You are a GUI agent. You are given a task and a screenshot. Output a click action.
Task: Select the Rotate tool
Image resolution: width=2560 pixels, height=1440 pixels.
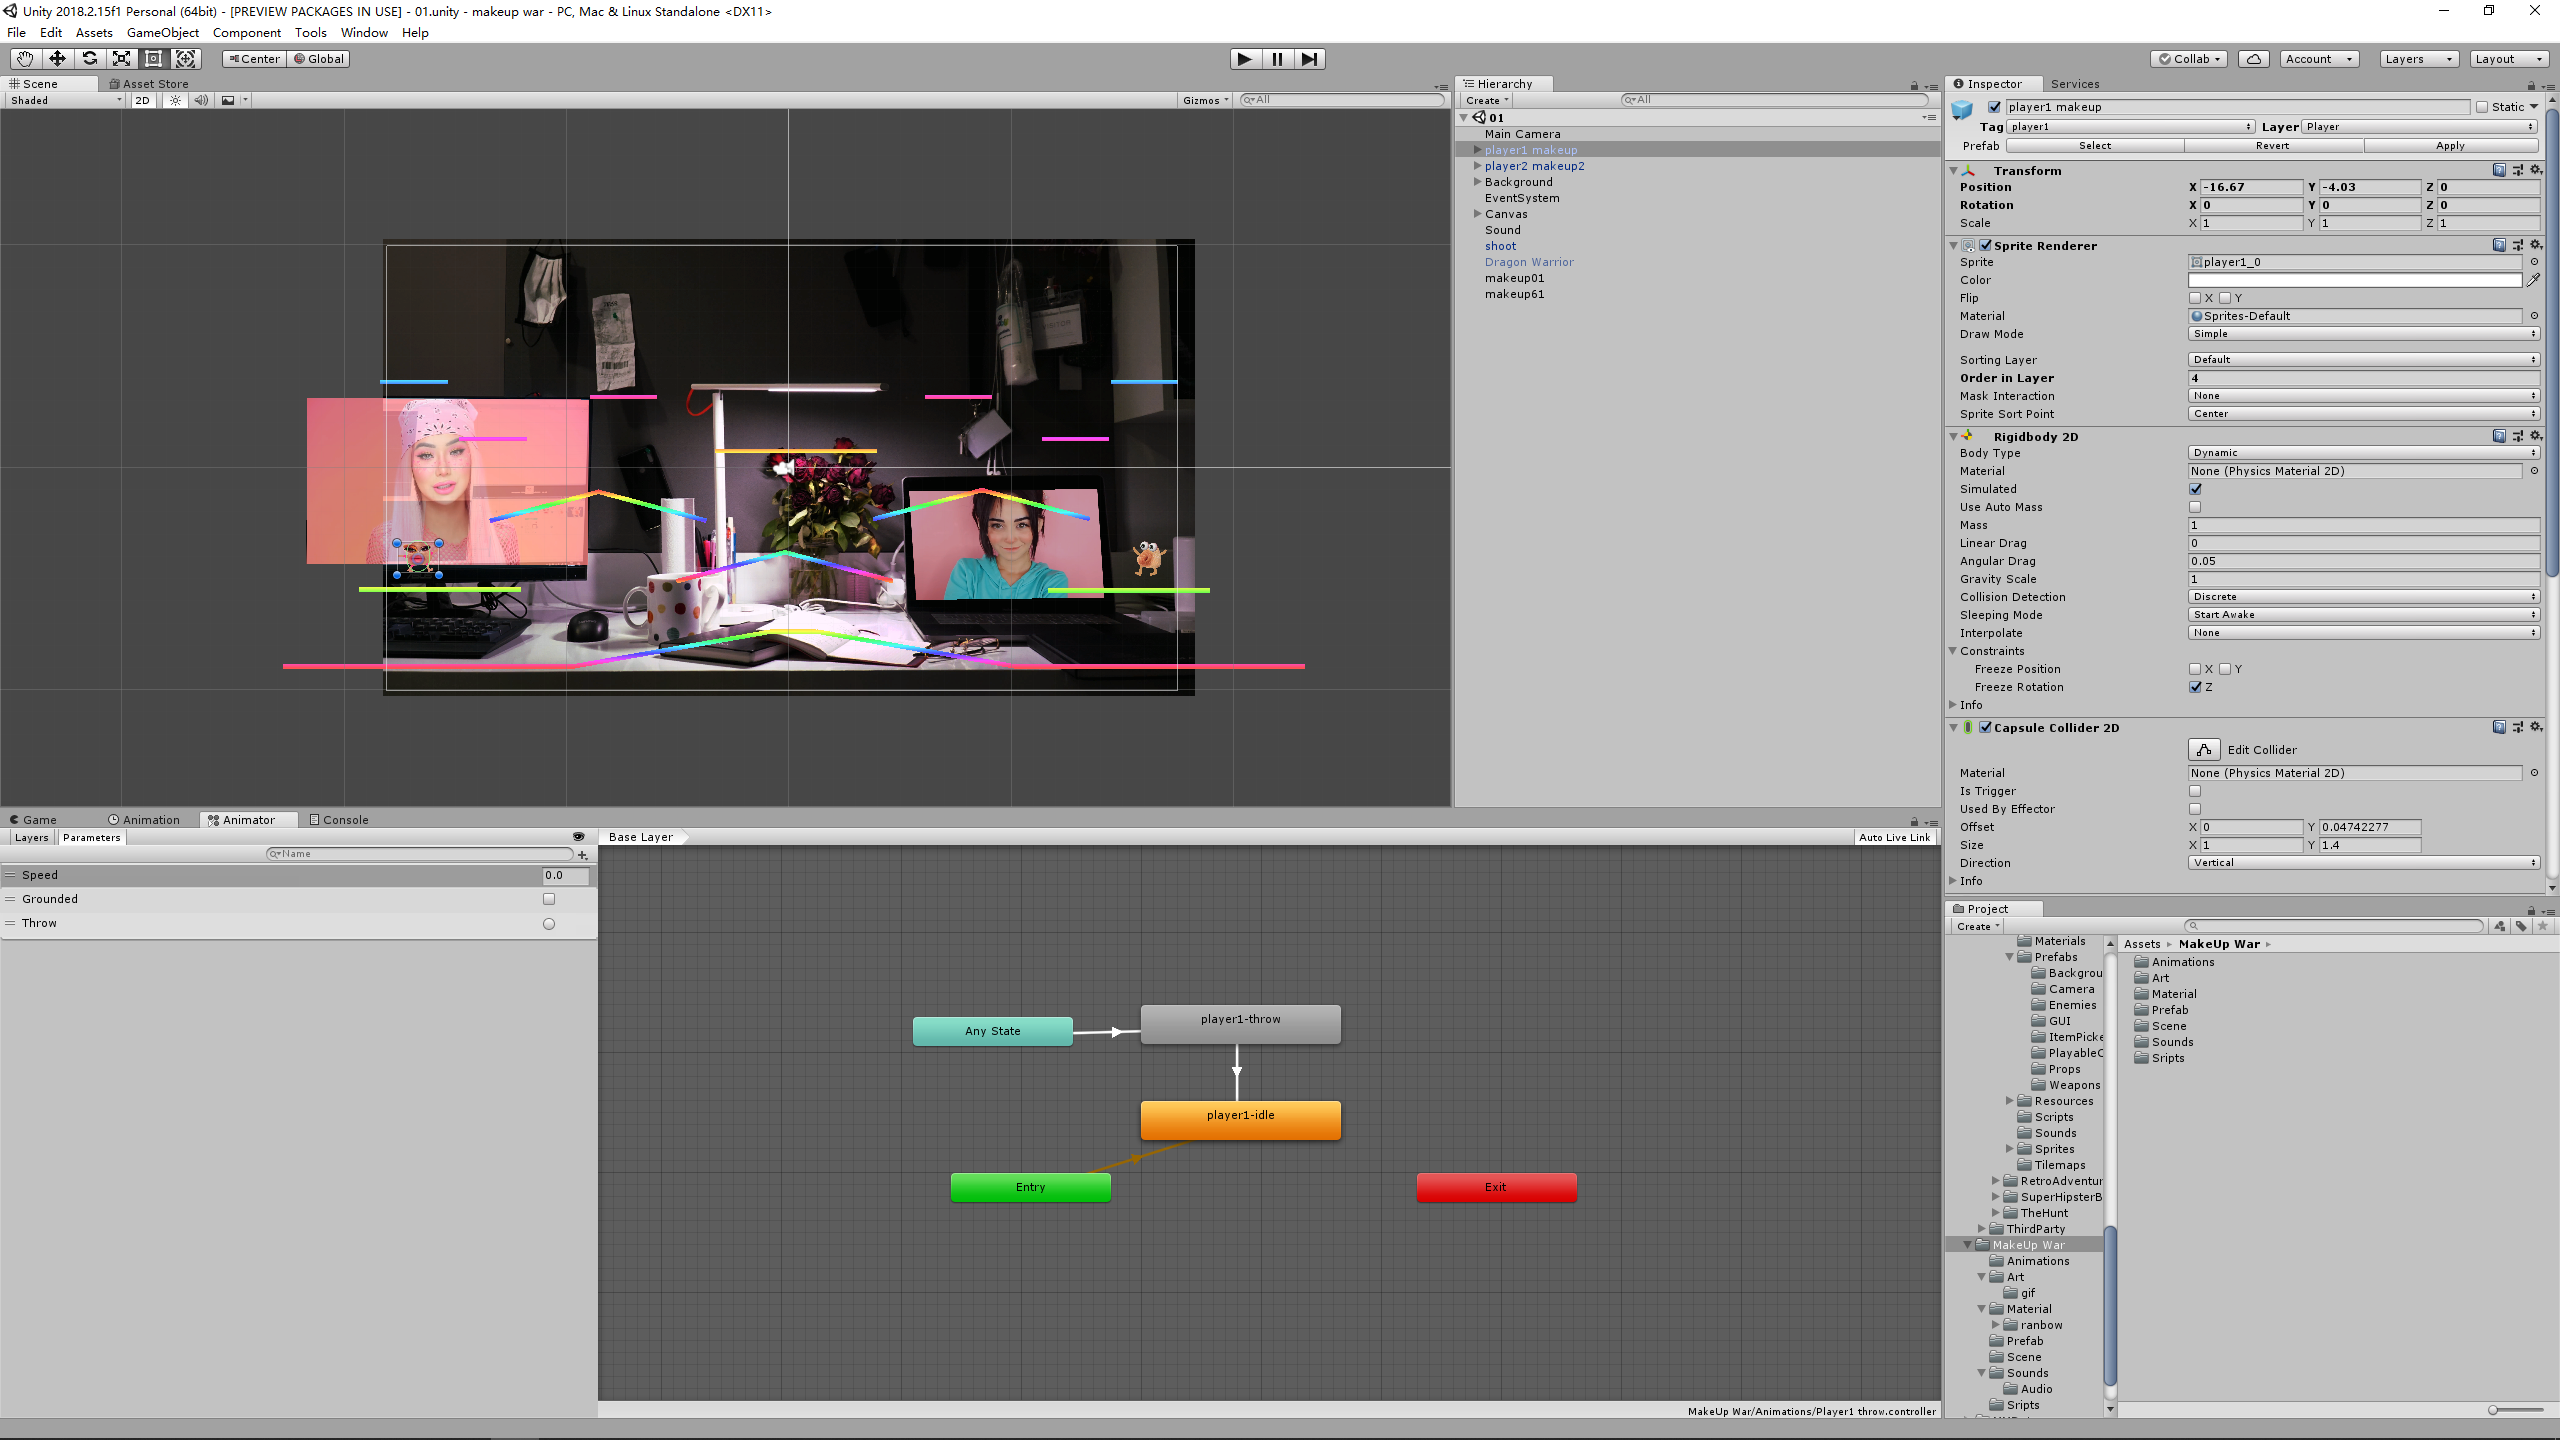pos(89,59)
